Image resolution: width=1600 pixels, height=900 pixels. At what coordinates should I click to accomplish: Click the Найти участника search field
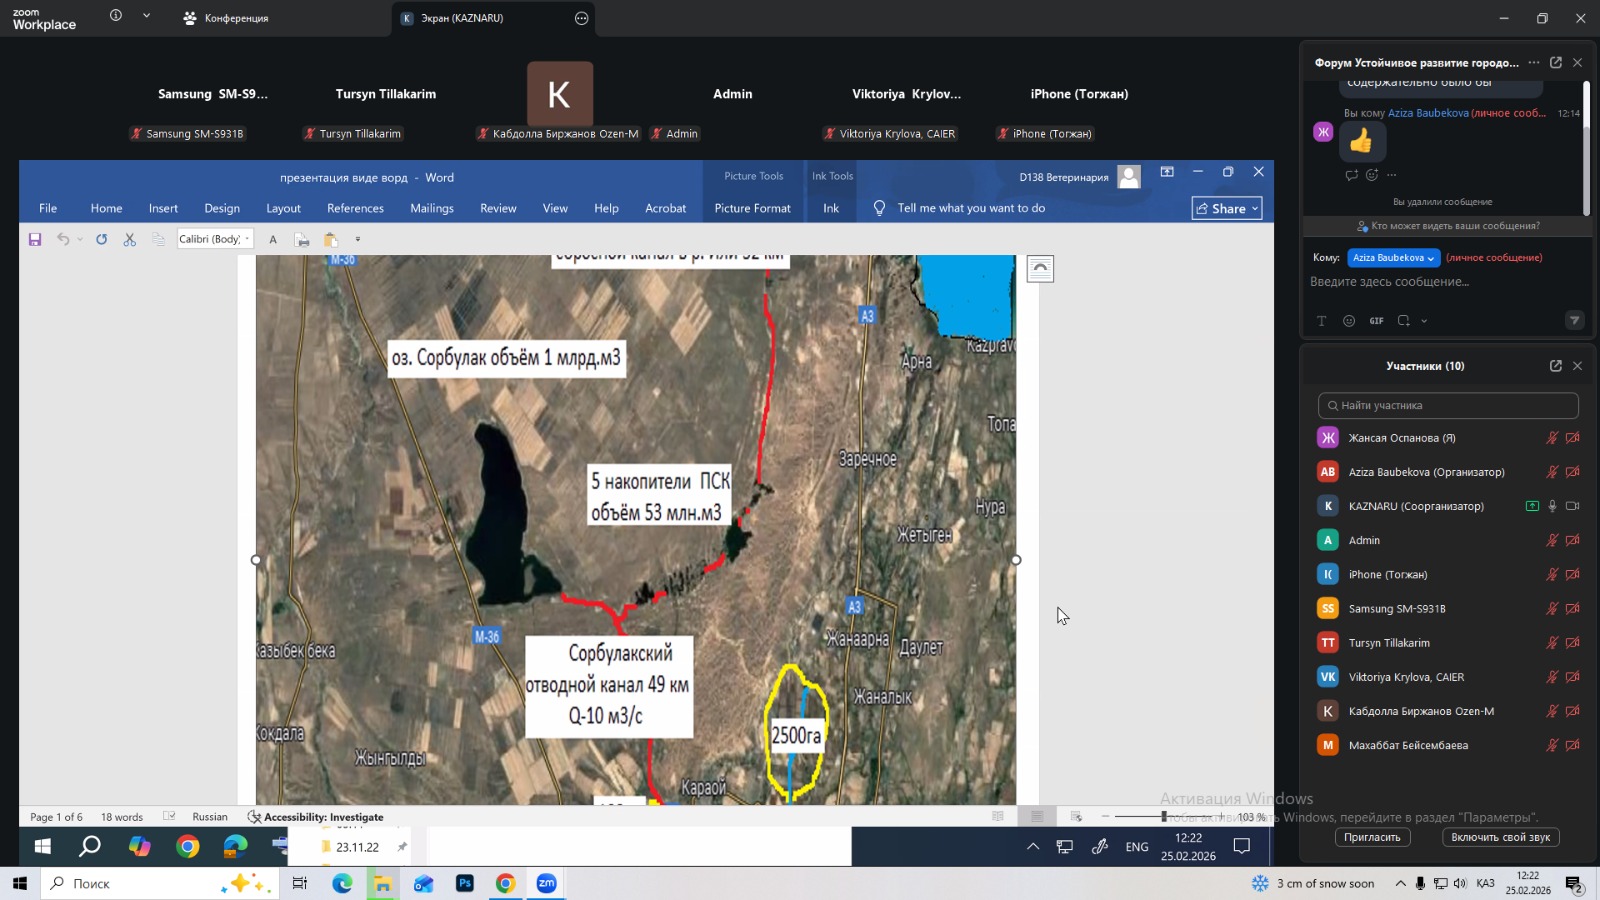[1448, 405]
